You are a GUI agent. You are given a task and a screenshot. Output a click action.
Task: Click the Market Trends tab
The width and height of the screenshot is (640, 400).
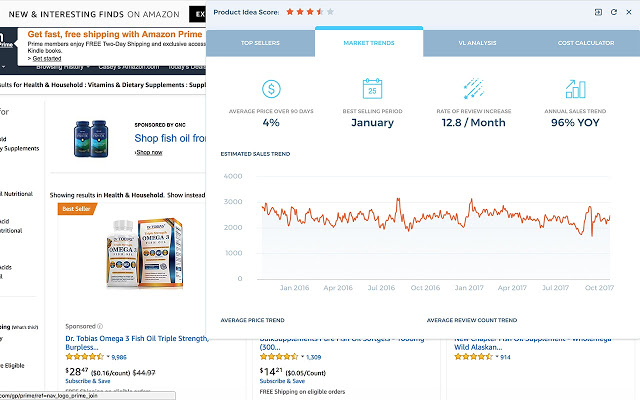click(x=369, y=42)
